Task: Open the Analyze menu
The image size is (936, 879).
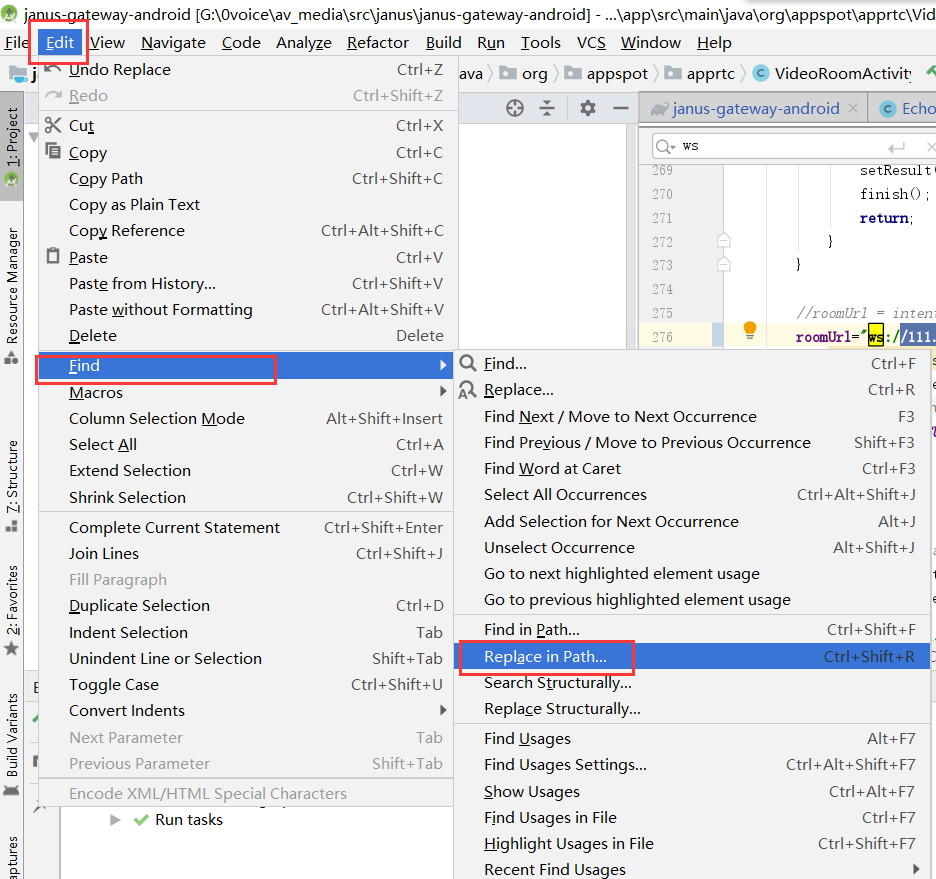Action: (x=304, y=42)
